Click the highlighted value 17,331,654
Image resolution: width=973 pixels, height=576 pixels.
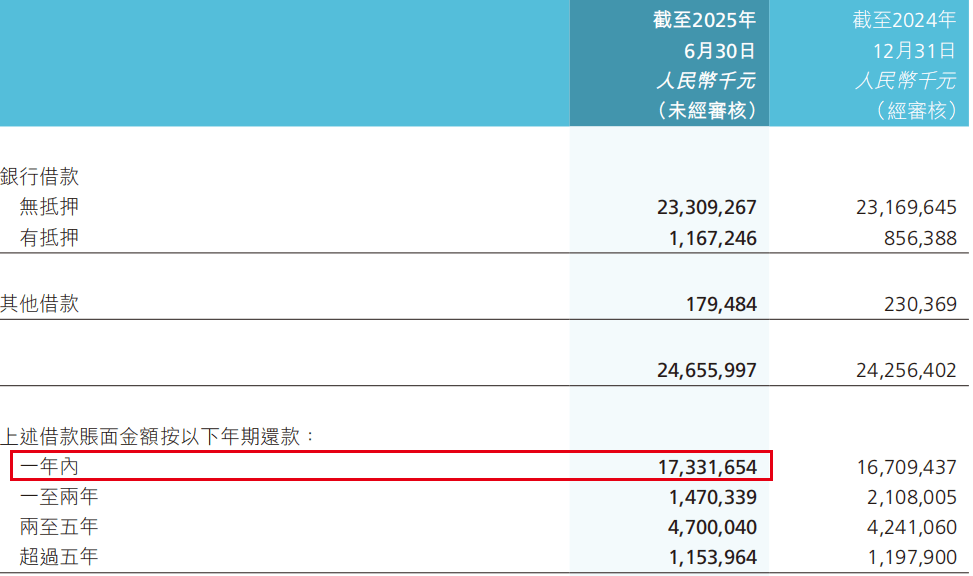(707, 466)
